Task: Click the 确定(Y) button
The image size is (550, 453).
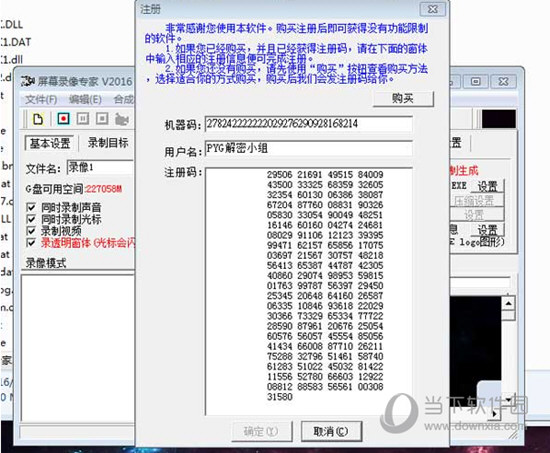Action: pos(261,431)
